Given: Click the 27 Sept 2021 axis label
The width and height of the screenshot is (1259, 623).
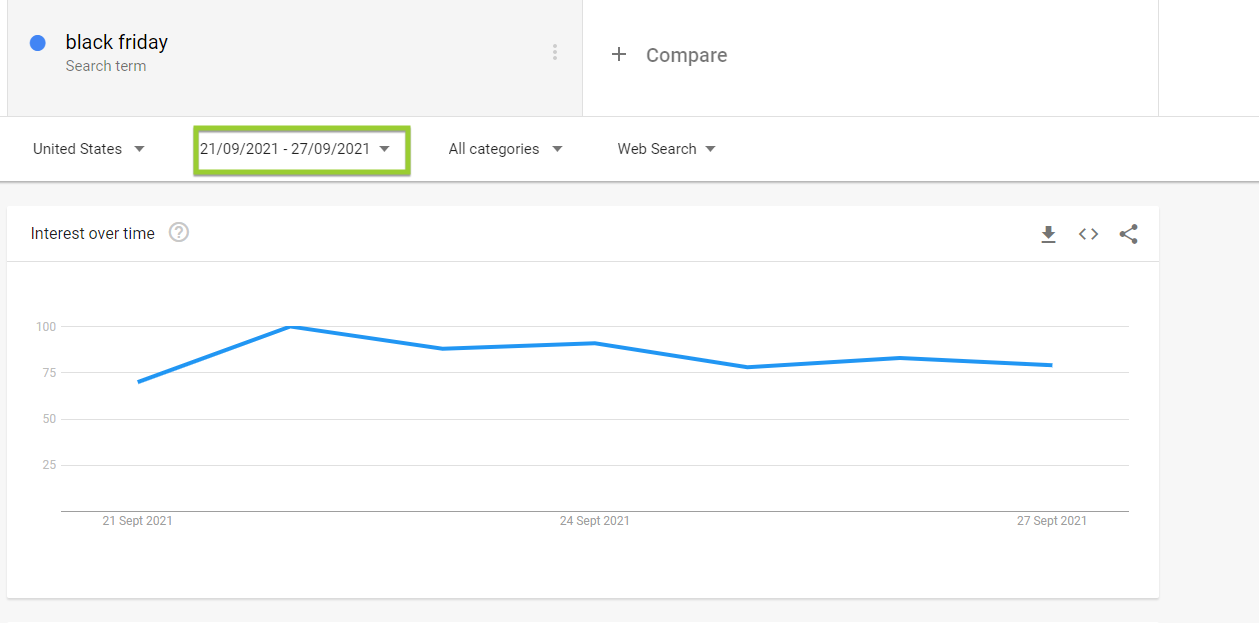Looking at the screenshot, I should 1052,520.
